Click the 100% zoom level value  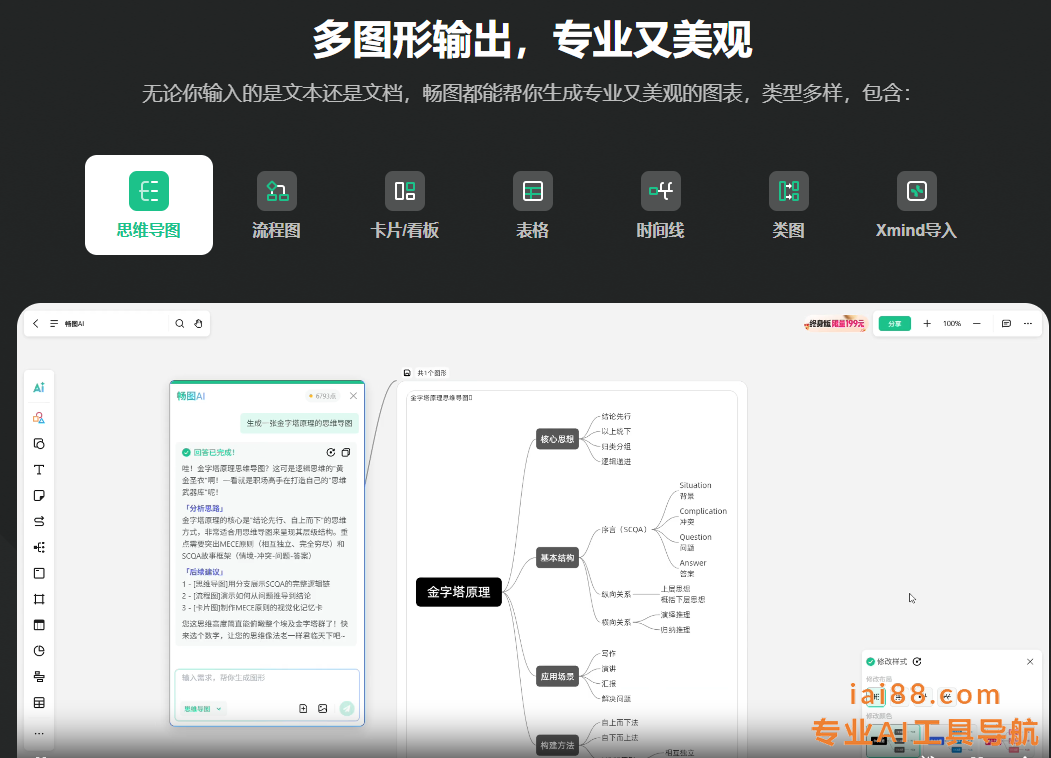tap(952, 324)
